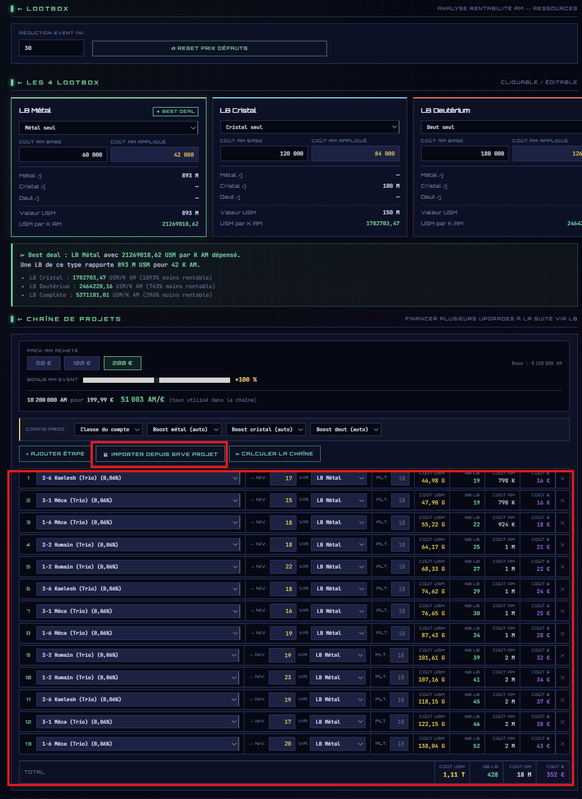Edit target level 15 in step 2
This screenshot has width=582, height=799.
coord(283,500)
